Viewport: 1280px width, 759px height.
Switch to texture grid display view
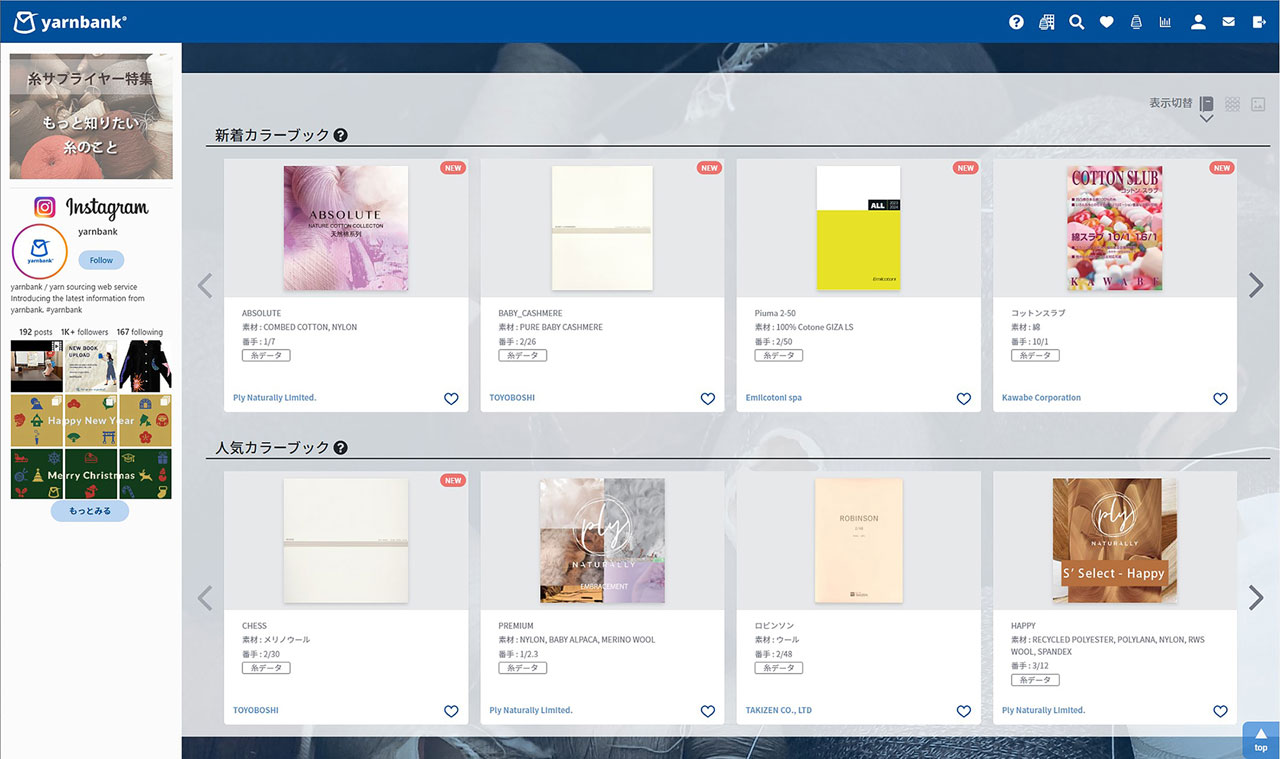tap(1232, 103)
